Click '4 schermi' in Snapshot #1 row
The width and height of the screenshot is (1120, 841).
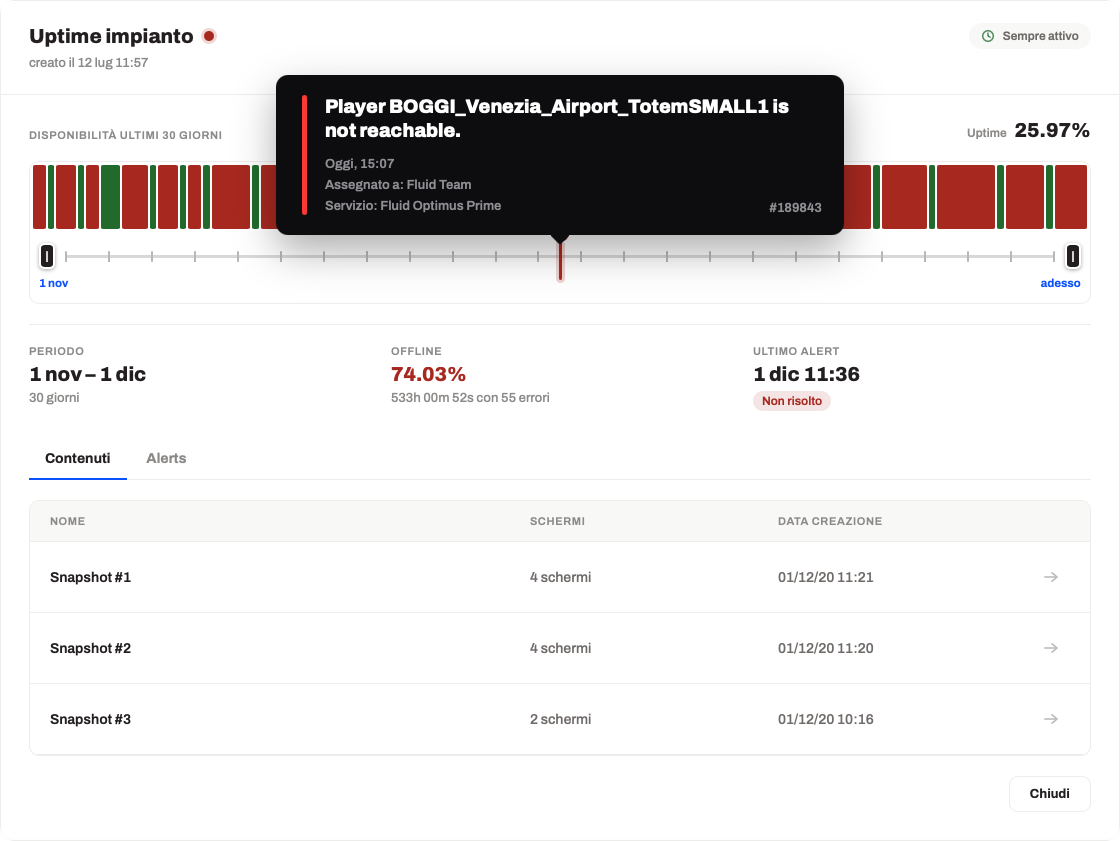pos(560,577)
